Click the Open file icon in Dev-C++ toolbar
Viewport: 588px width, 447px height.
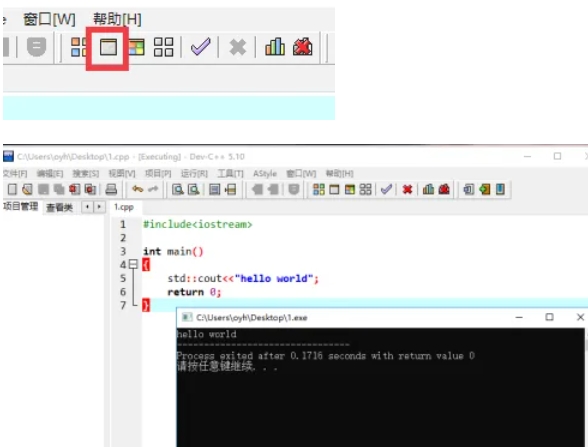pyautogui.click(x=27, y=189)
